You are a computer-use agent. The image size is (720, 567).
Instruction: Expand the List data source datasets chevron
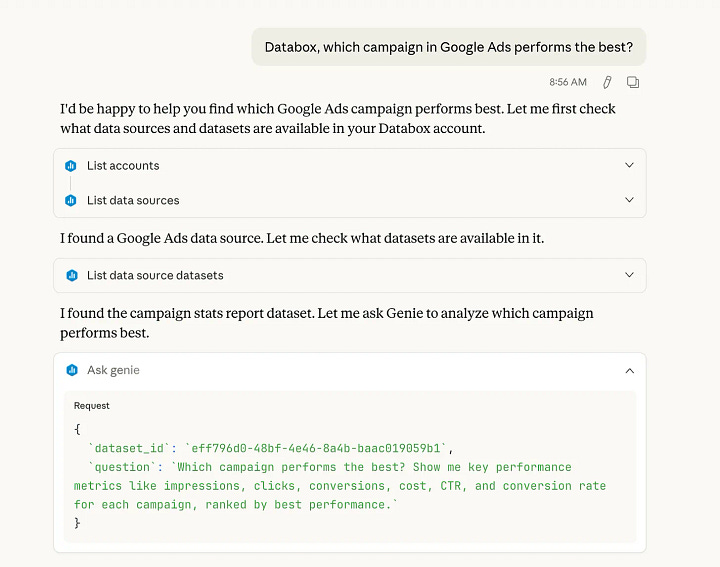coord(629,275)
